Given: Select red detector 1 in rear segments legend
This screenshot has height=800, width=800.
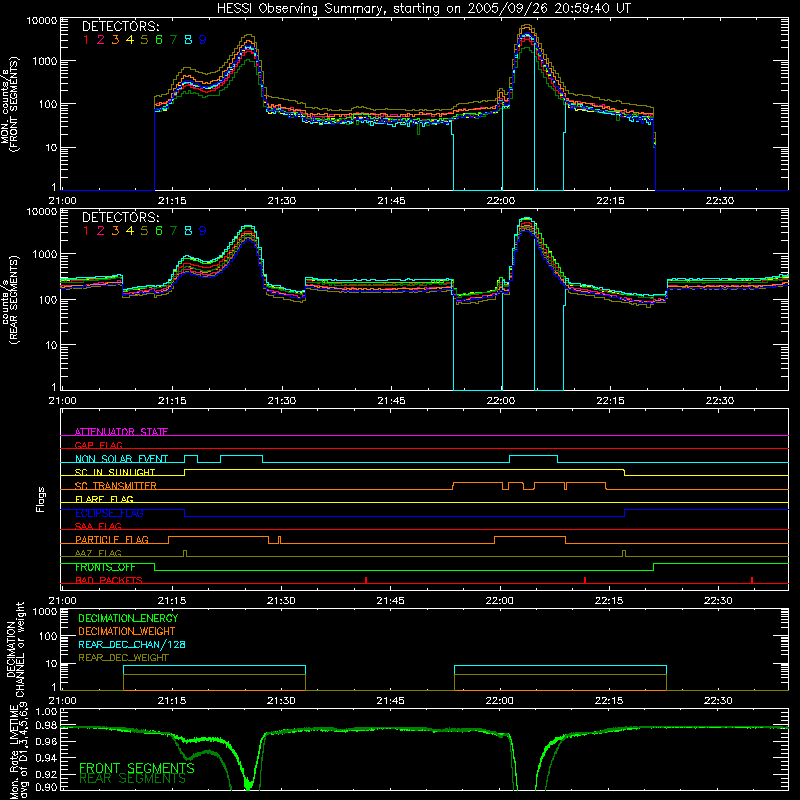Looking at the screenshot, I should pos(86,231).
